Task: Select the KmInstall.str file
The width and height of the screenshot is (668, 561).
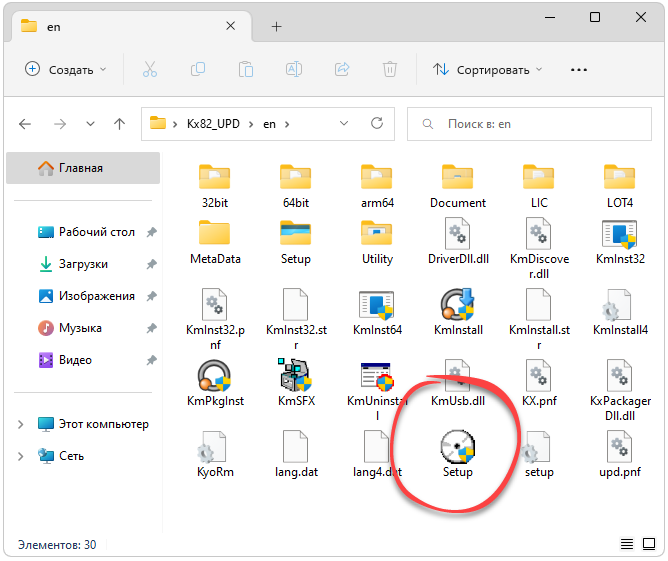Action: tap(539, 319)
